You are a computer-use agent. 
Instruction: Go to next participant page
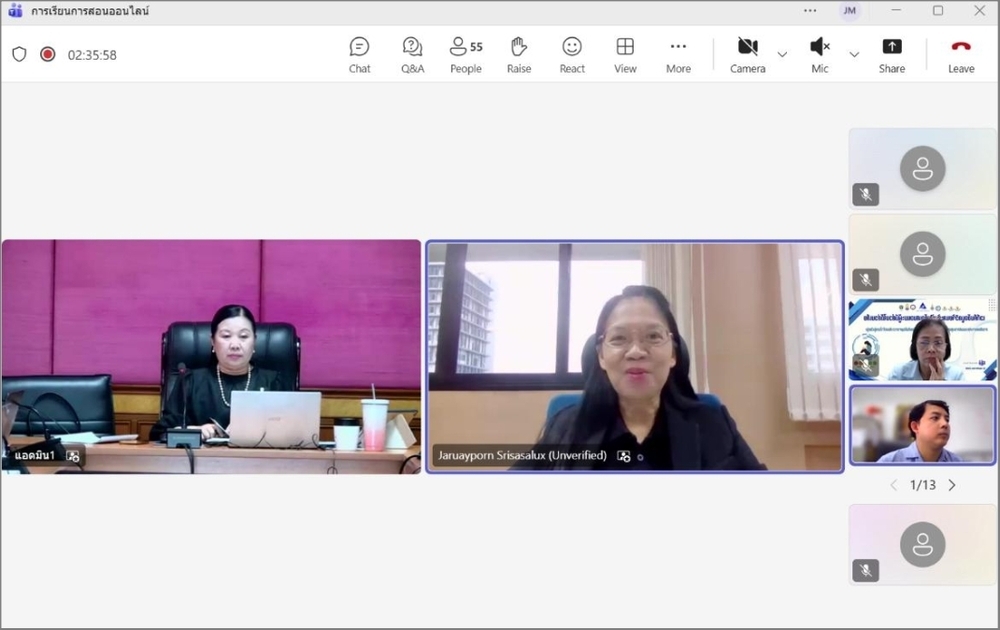[x=952, y=485]
